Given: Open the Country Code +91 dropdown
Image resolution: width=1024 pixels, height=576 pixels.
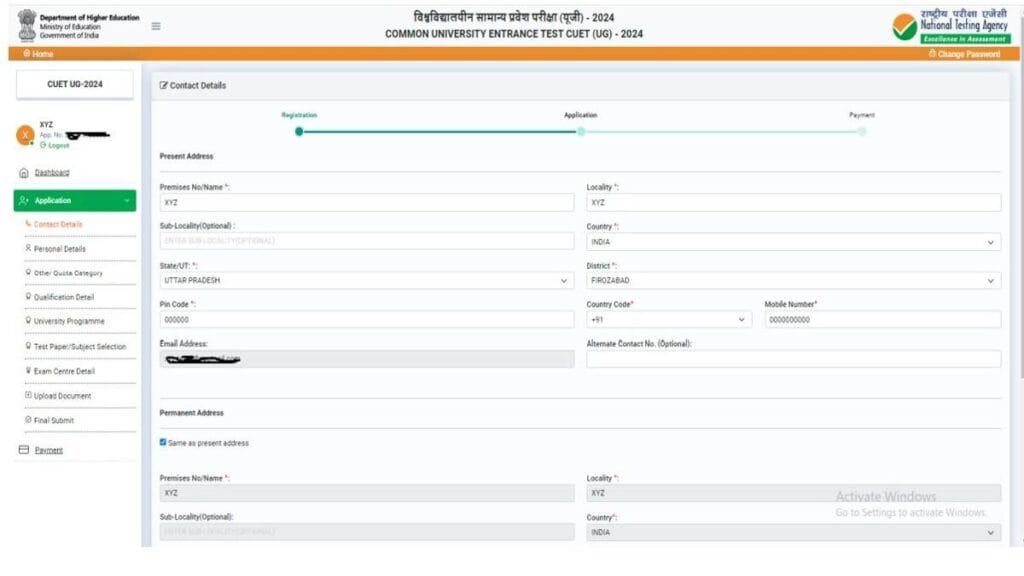Looking at the screenshot, I should coord(669,319).
